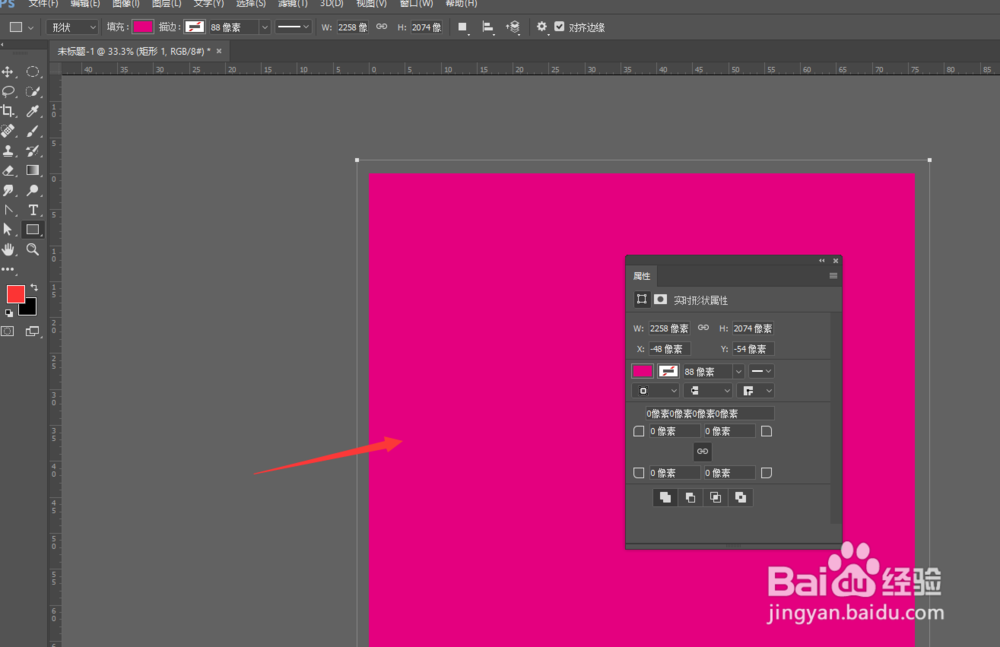Select the Rectangle shape tool

[33, 230]
